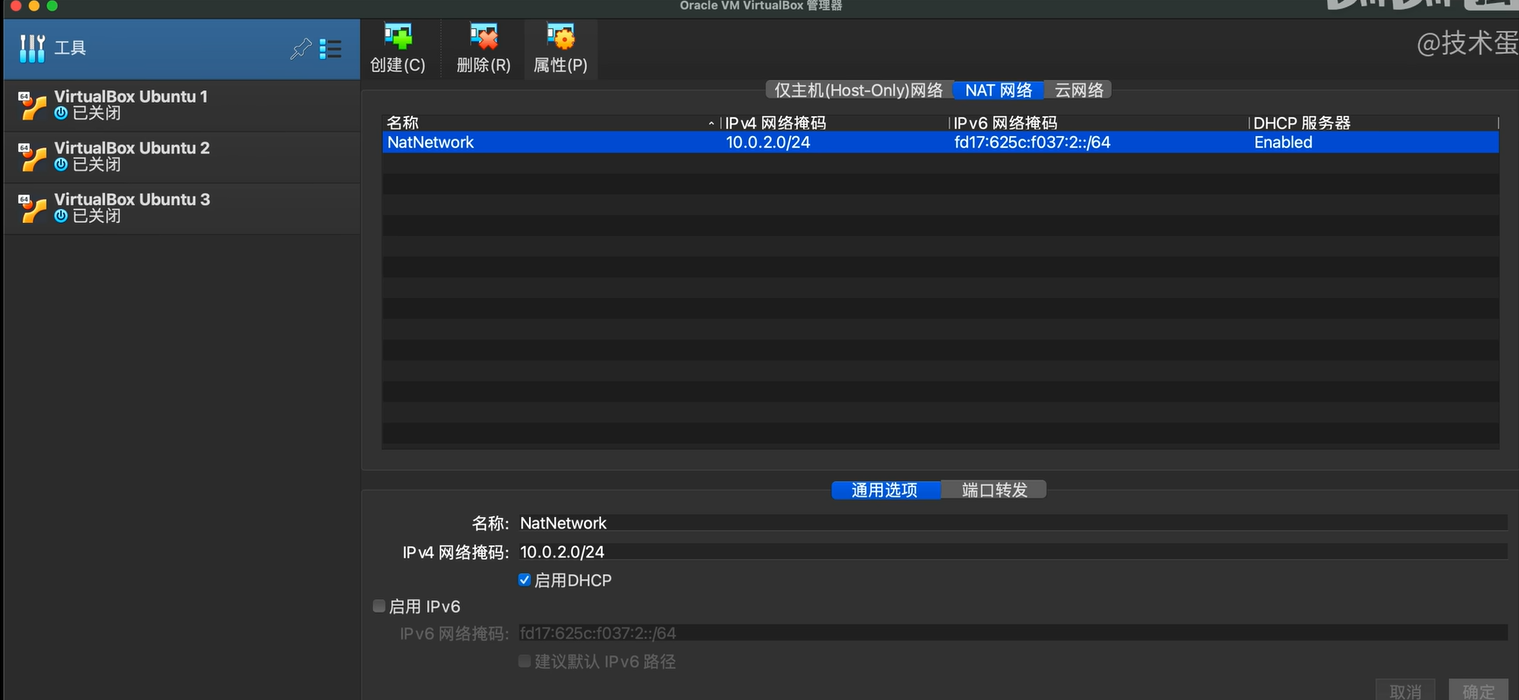This screenshot has height=700, width=1519.
Task: Minimize the VirtualBox manager window
Action: tap(34, 6)
